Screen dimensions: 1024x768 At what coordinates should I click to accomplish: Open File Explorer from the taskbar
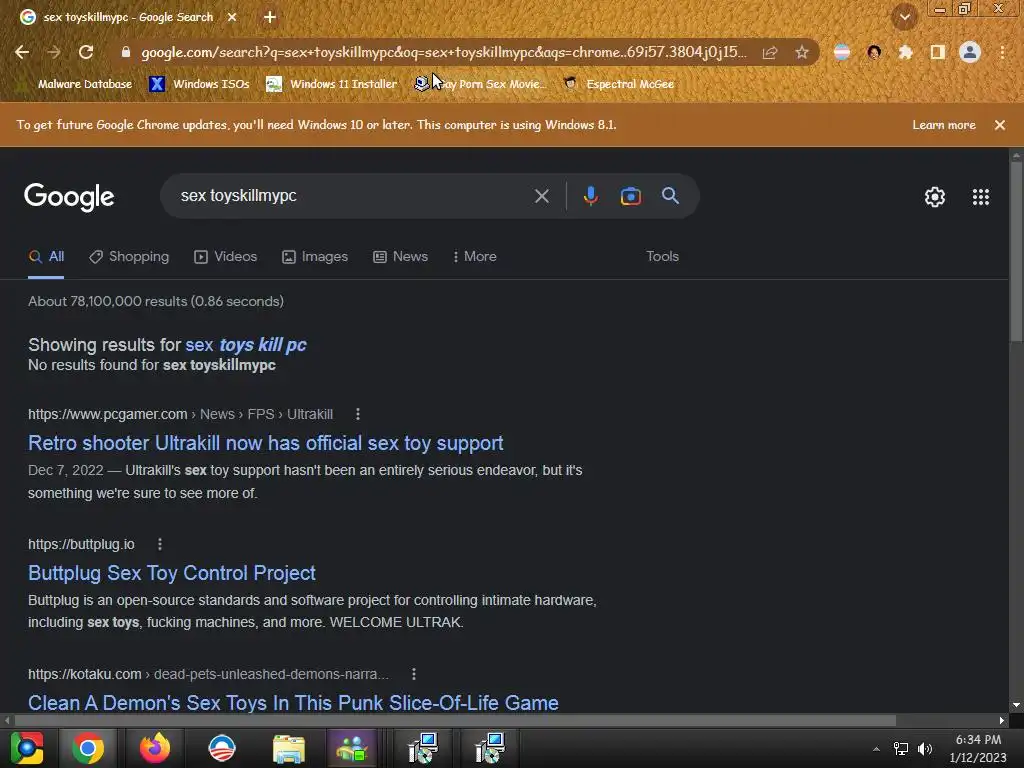(288, 748)
